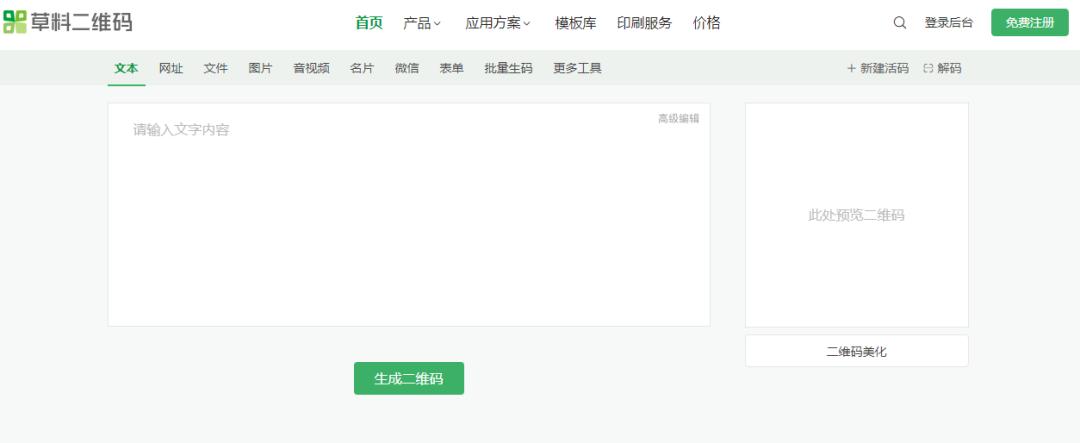1080x443 pixels.
Task: Click the plus icon for 新建活码
Action: pos(851,68)
